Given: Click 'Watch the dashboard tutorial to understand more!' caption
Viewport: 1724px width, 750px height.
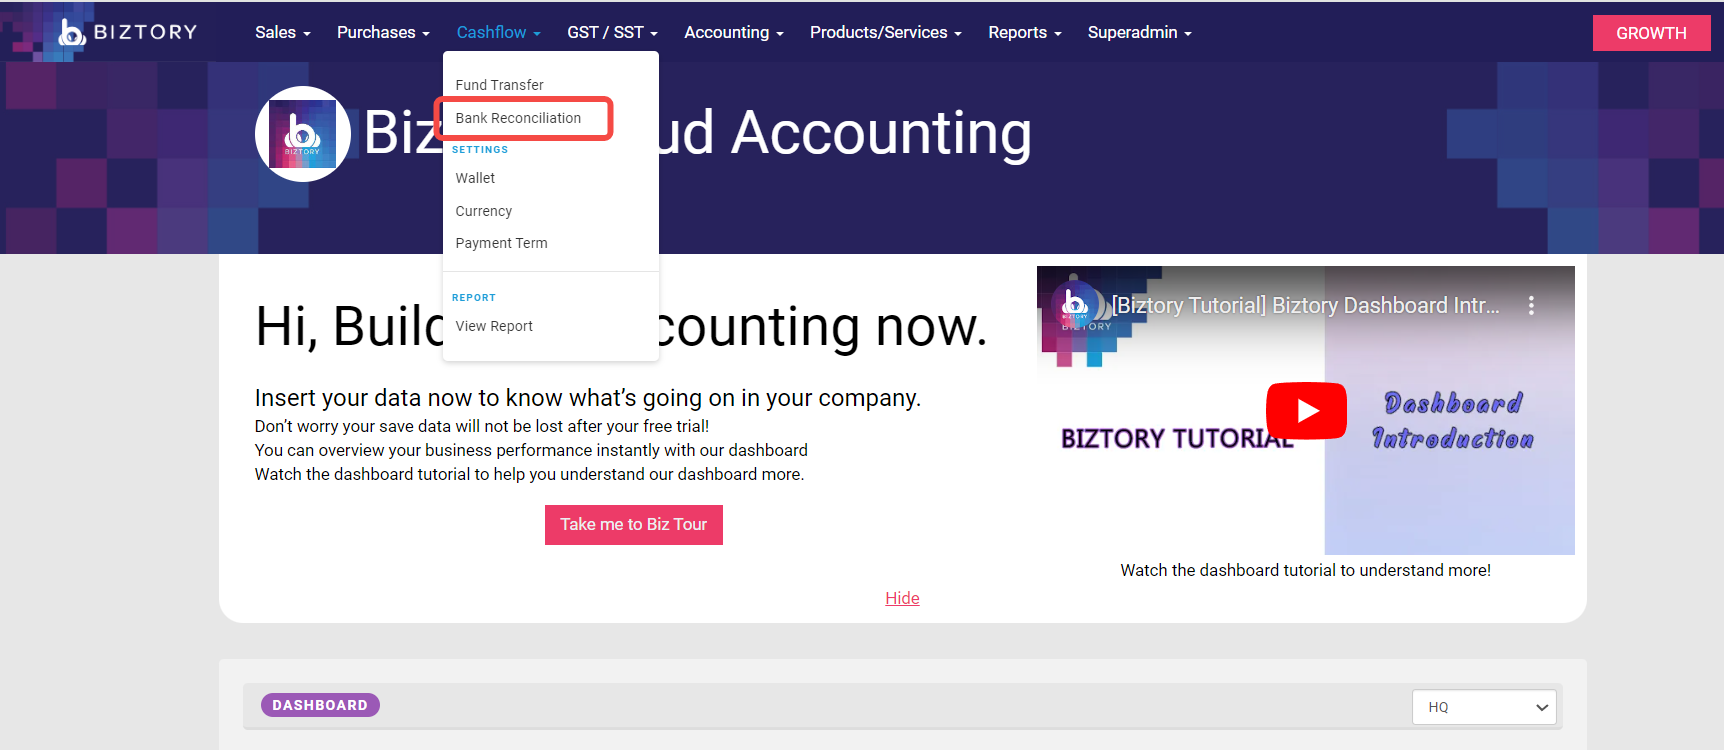Looking at the screenshot, I should [1306, 570].
